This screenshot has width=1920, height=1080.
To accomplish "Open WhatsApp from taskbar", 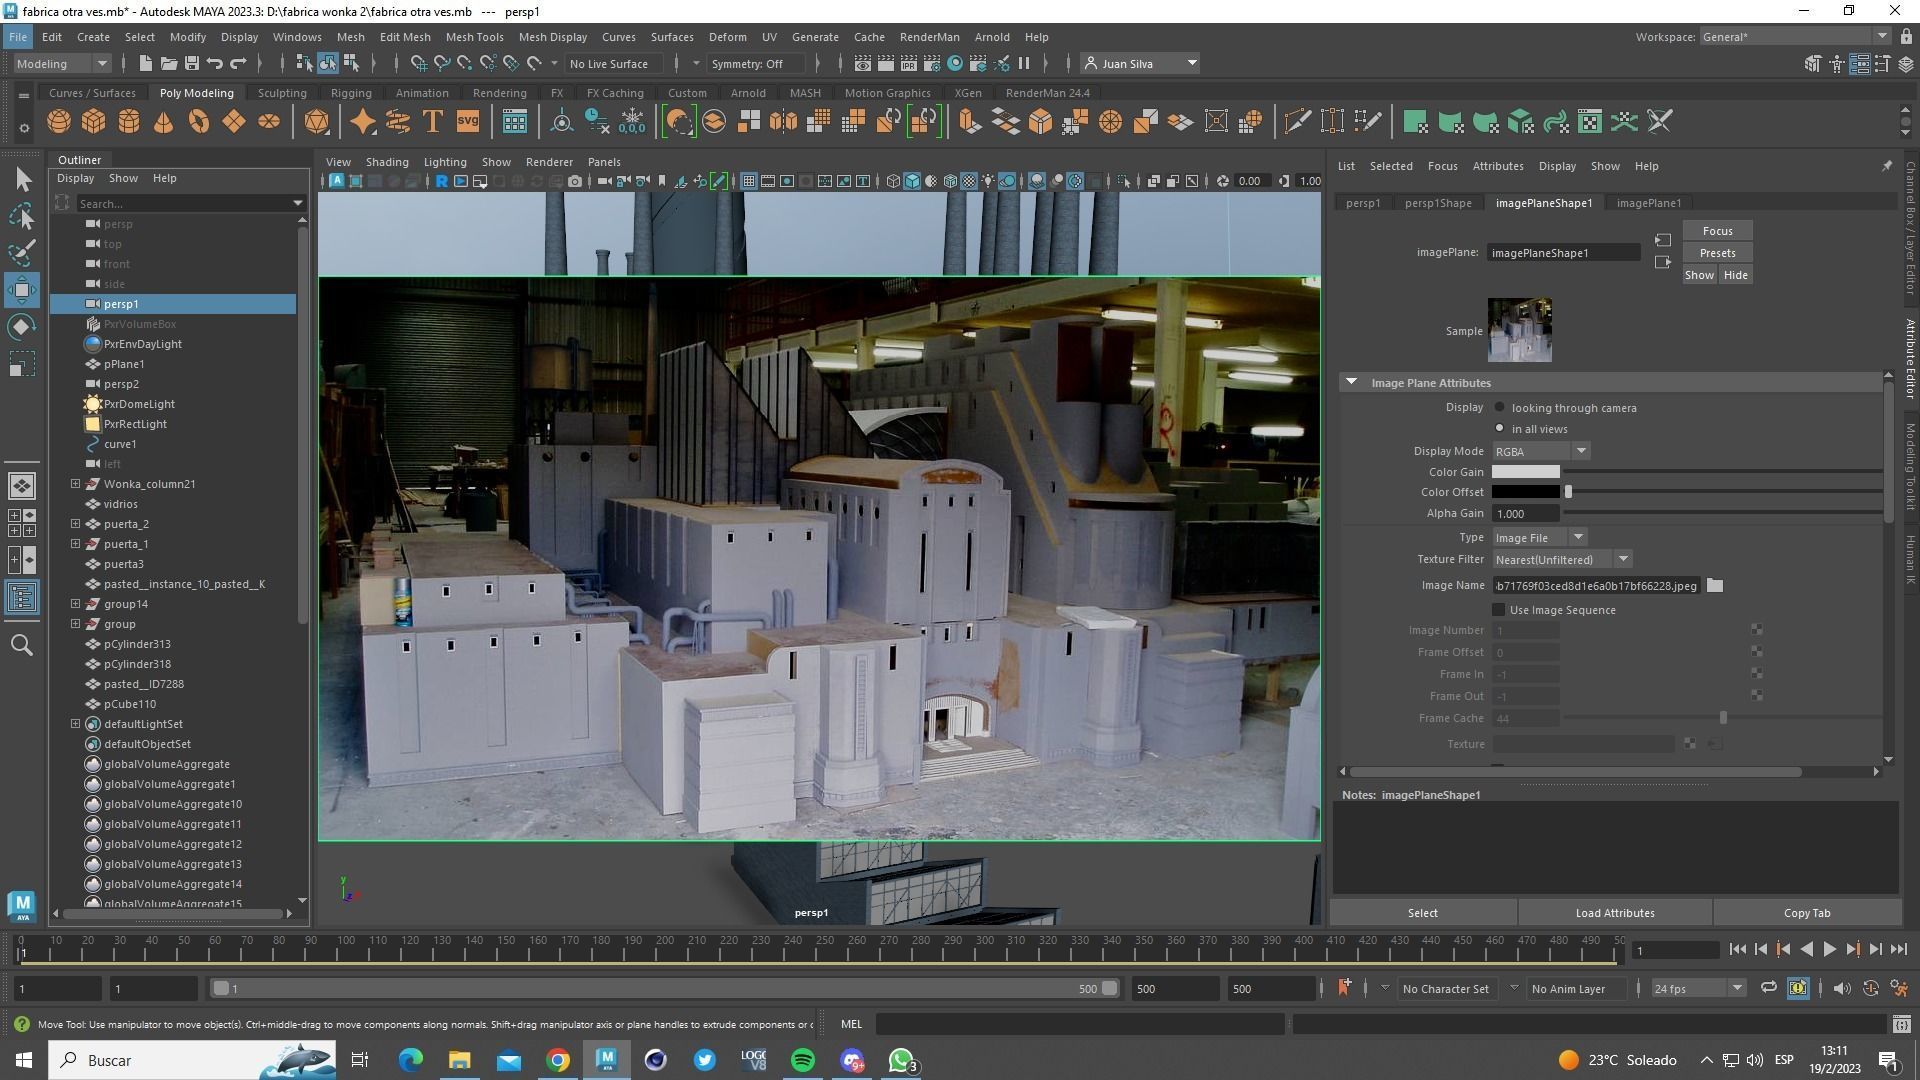I will coord(901,1060).
